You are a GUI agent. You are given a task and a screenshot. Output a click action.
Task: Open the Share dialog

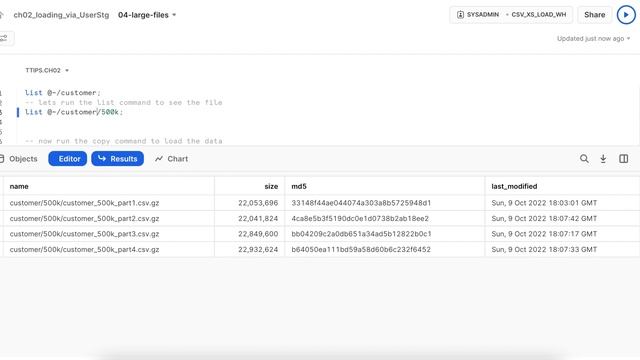point(594,15)
